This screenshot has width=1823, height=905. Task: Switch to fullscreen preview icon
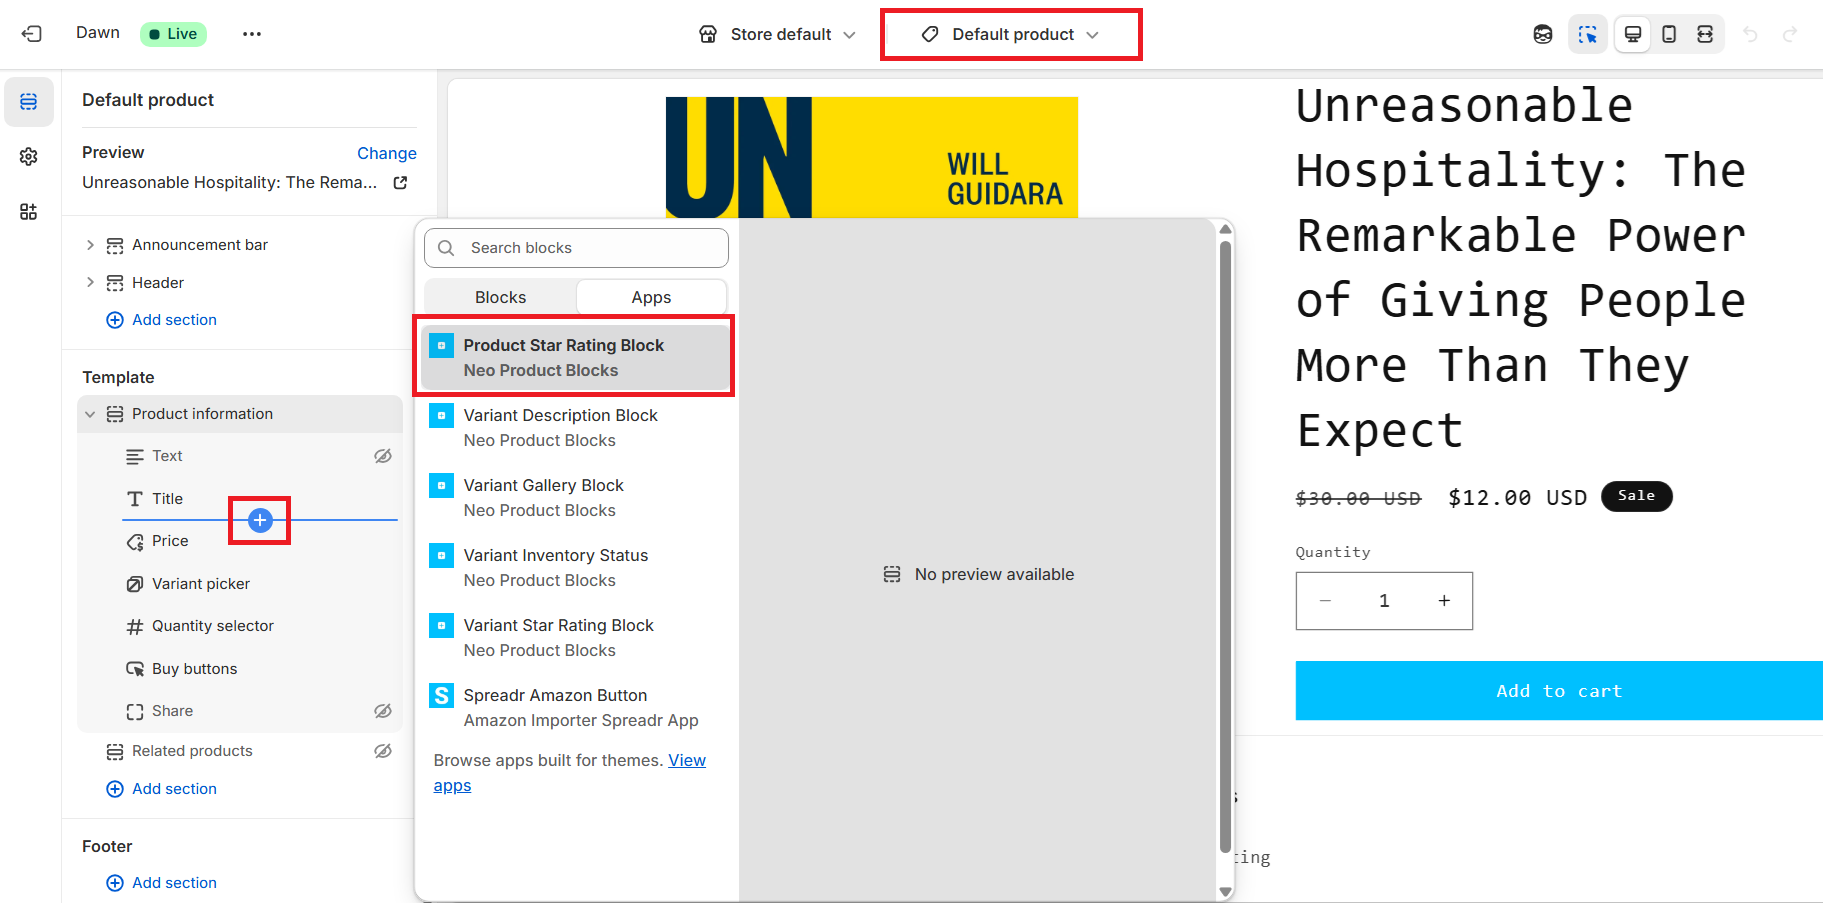pos(1705,34)
